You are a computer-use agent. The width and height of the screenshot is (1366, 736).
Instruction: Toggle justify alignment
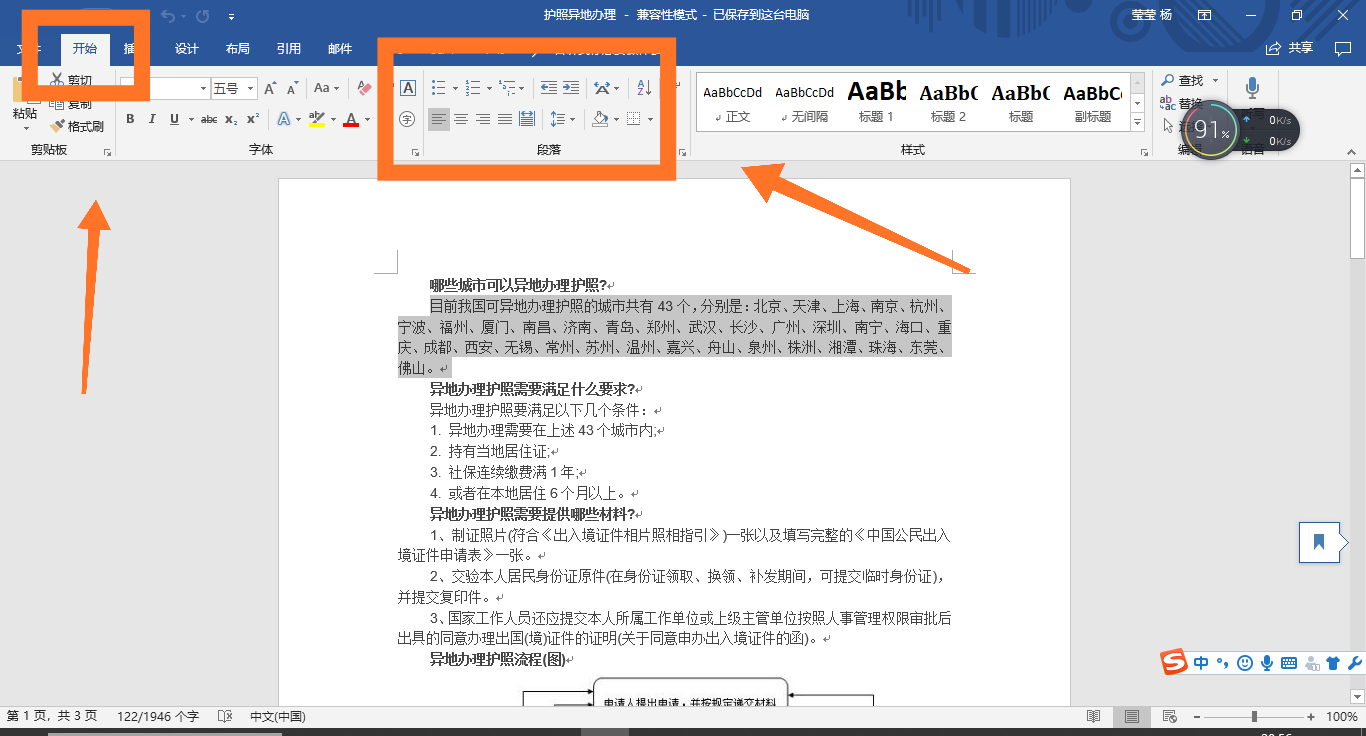(x=505, y=119)
